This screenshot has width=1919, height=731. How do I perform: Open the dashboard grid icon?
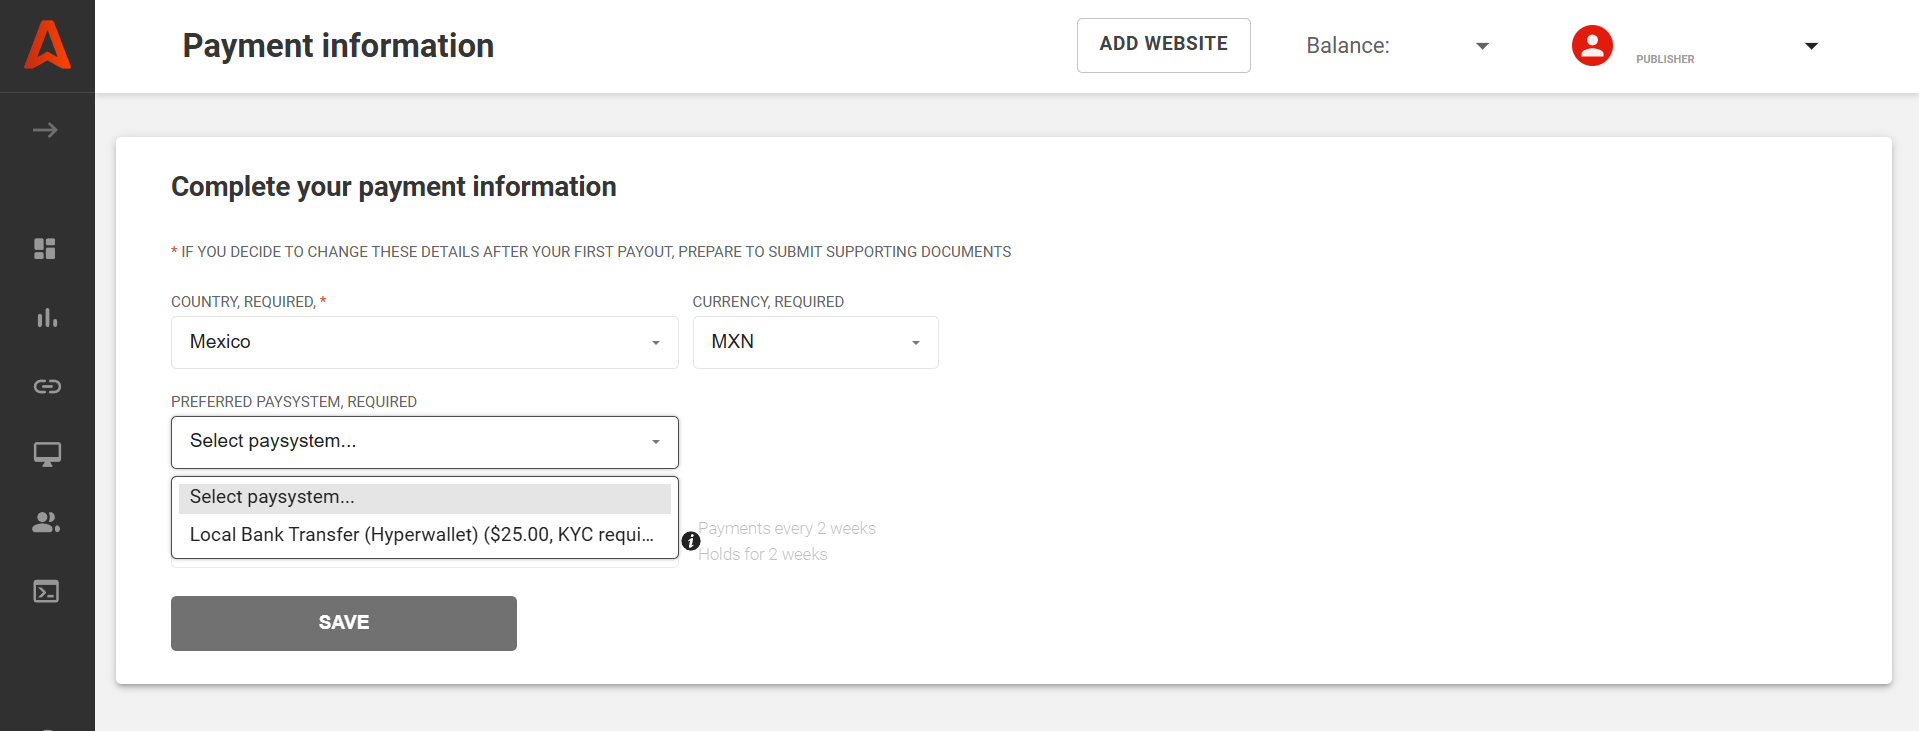pyautogui.click(x=45, y=248)
